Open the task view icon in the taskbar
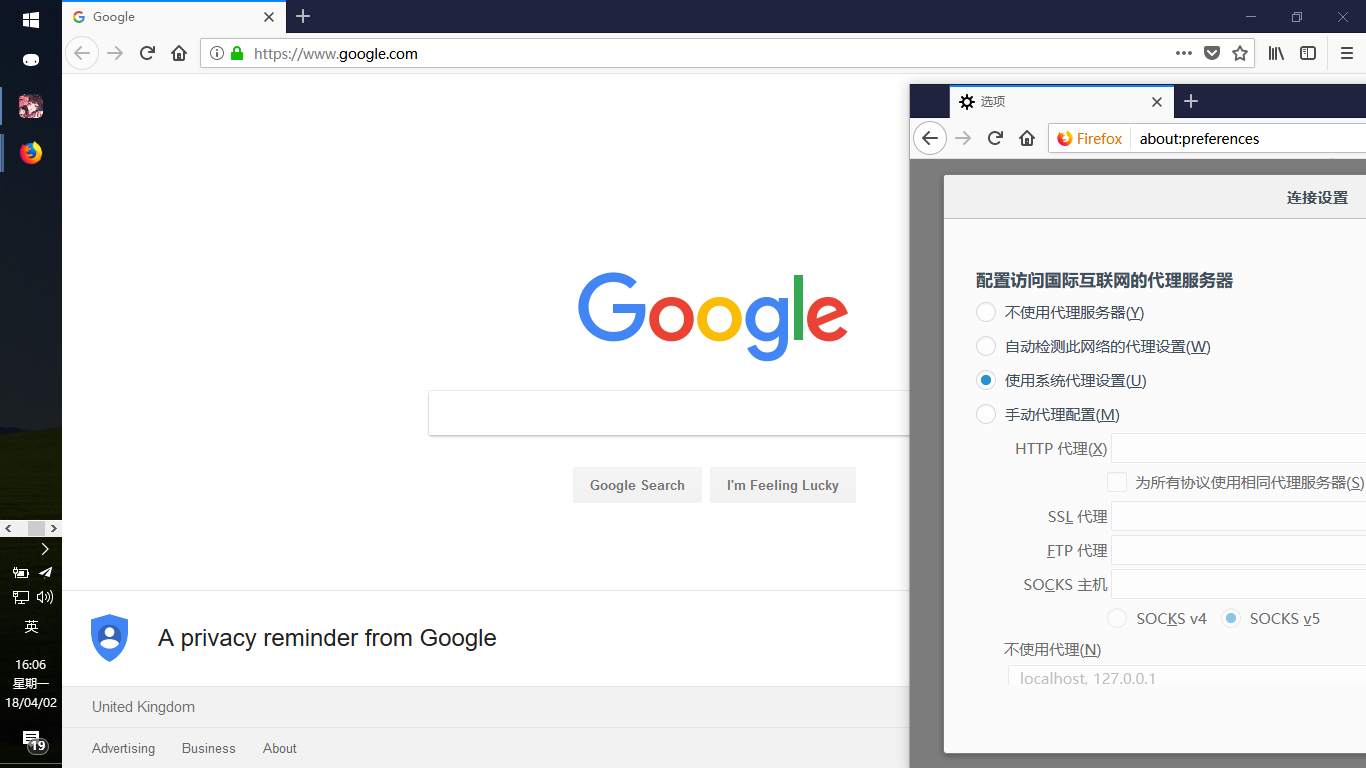This screenshot has height=768, width=1366. 31,60
